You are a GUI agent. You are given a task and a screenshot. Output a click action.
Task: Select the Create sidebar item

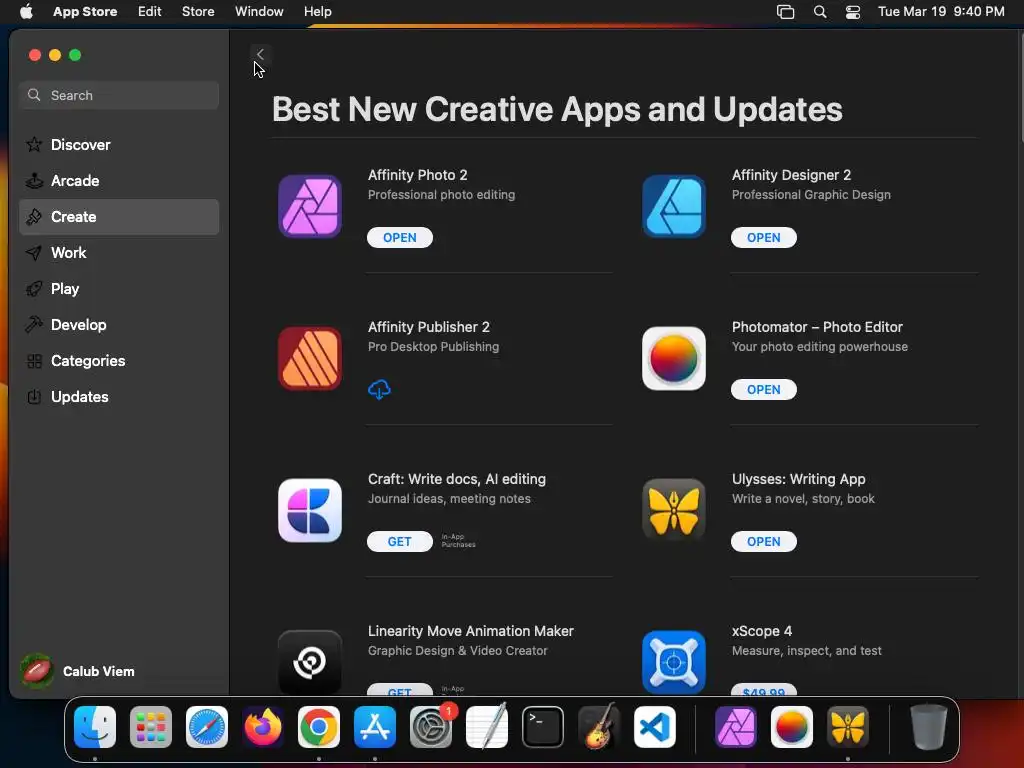pyautogui.click(x=119, y=217)
